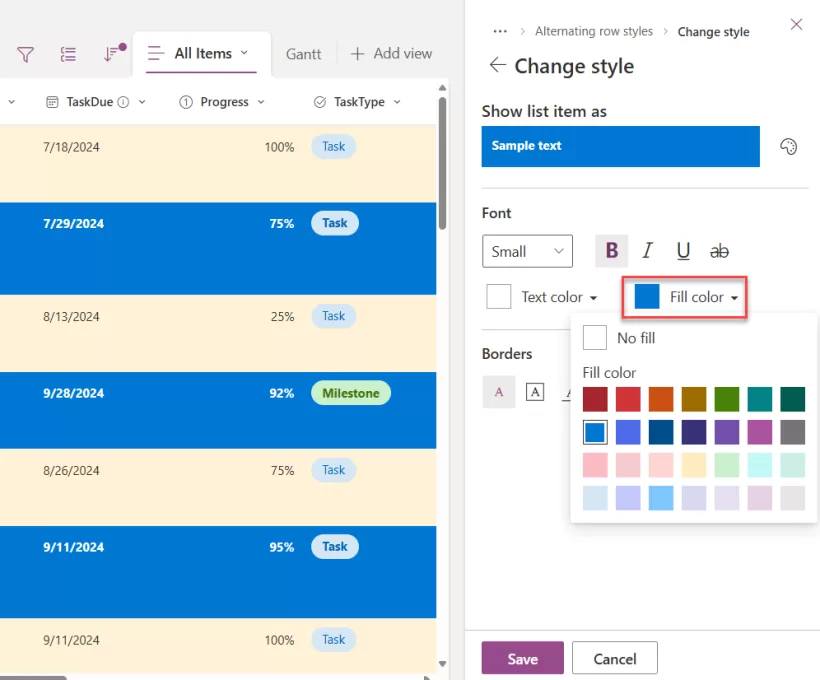Click the group-by icon next to filter

pyautogui.click(x=68, y=54)
